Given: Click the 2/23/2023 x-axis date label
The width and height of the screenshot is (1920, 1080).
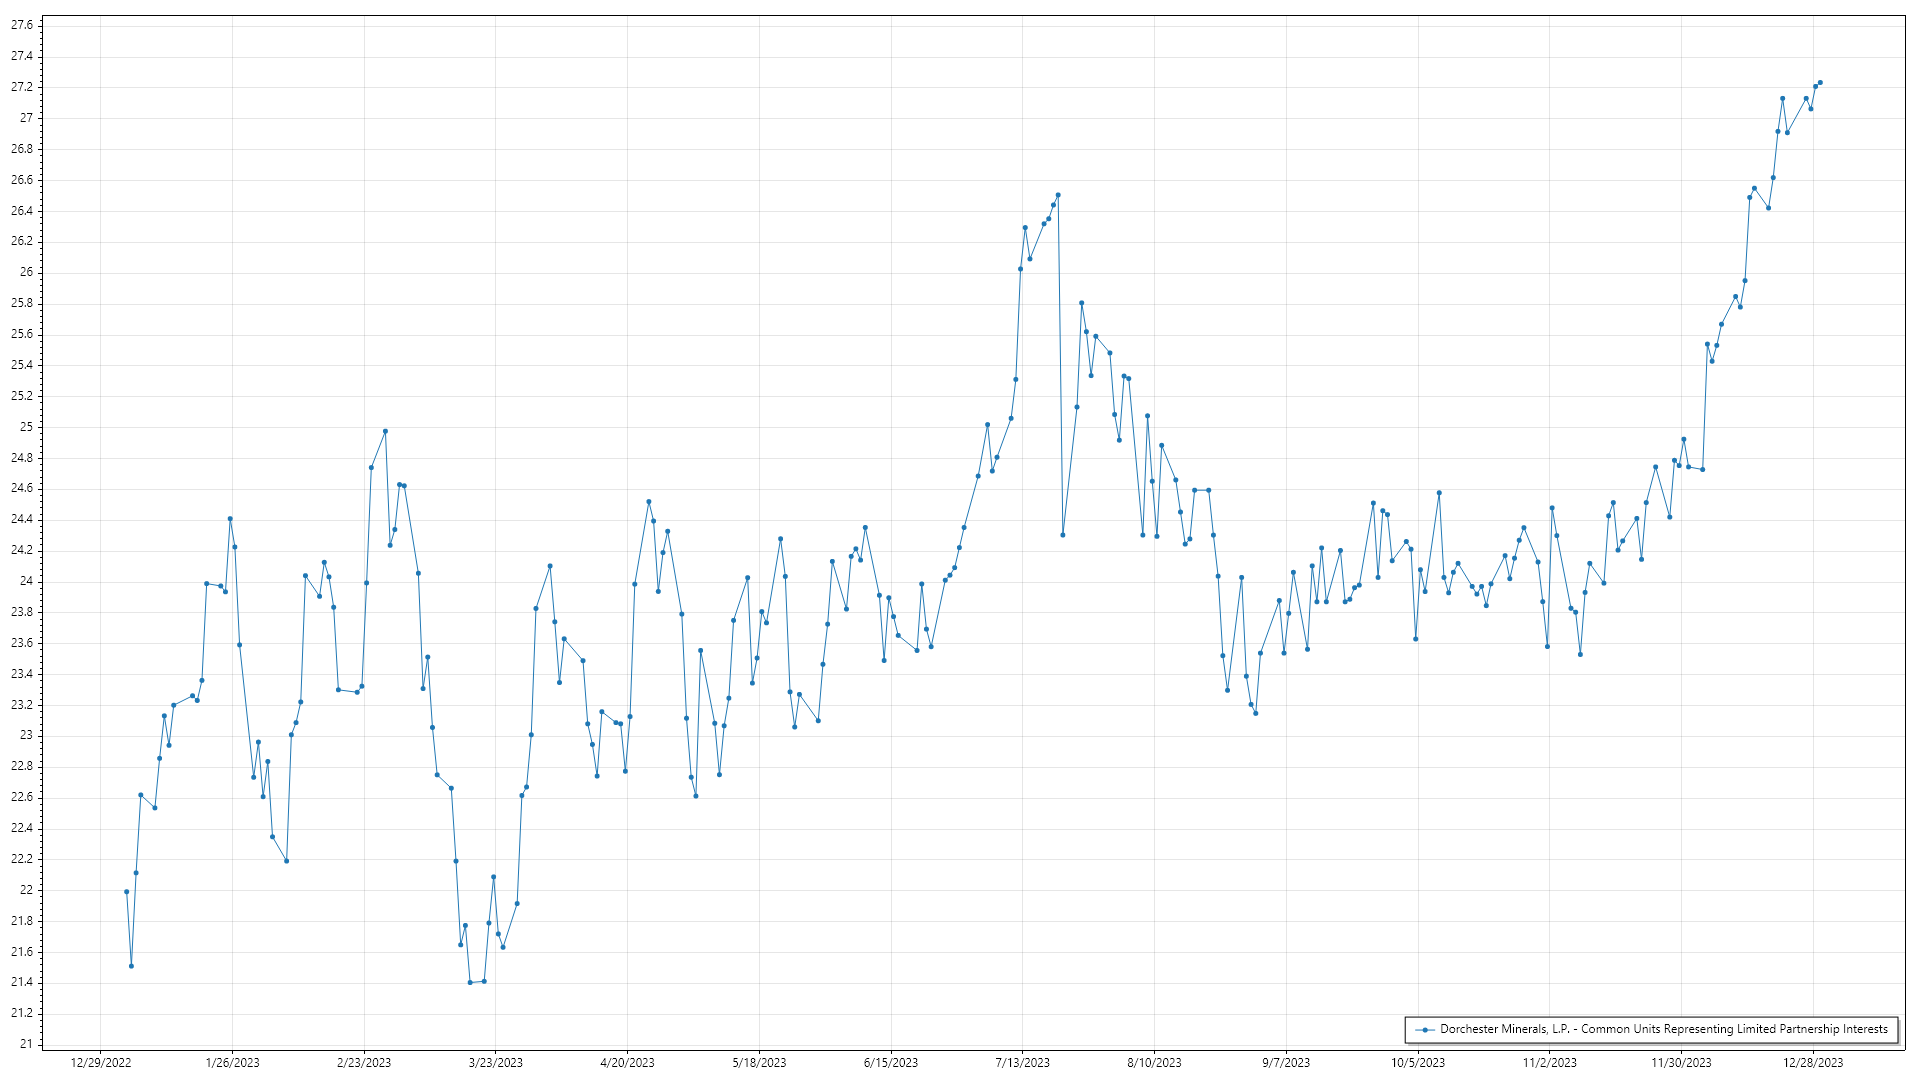Looking at the screenshot, I should coord(364,1063).
